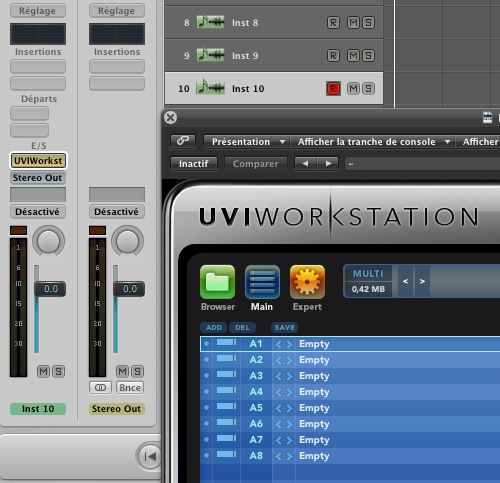Enable record on Inst 9 track

333,55
